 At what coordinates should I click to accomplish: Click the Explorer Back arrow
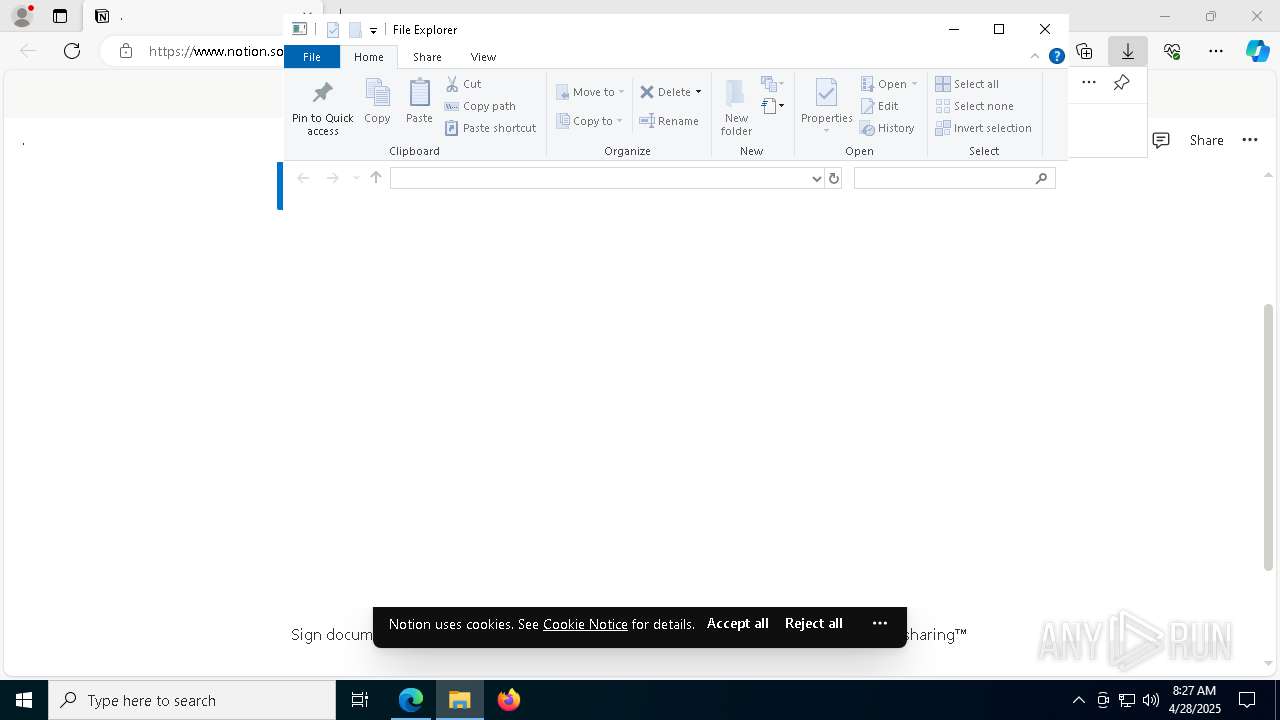point(303,178)
